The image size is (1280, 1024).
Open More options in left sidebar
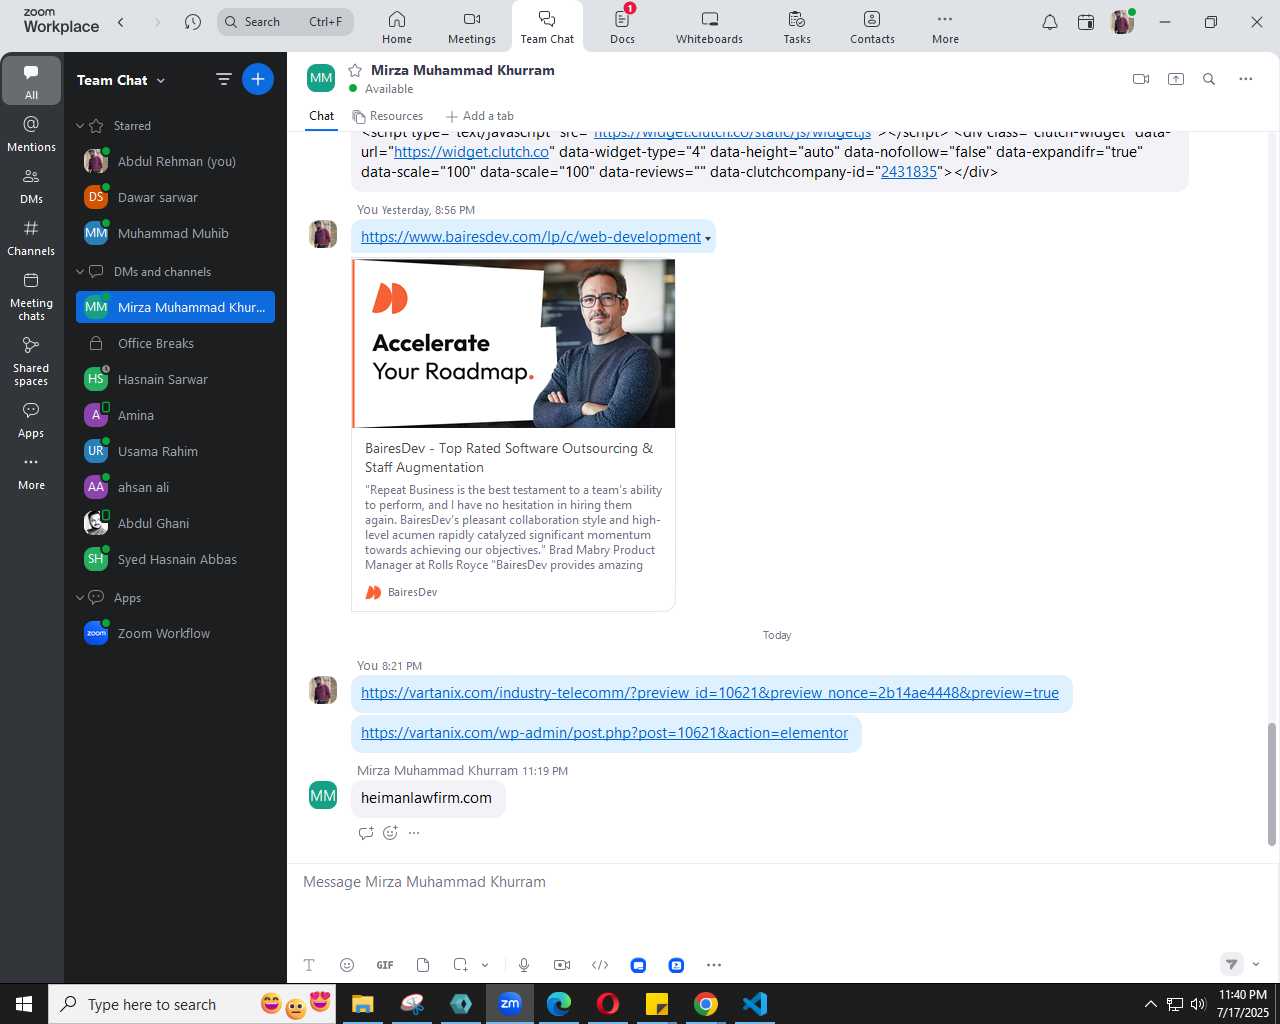click(31, 472)
